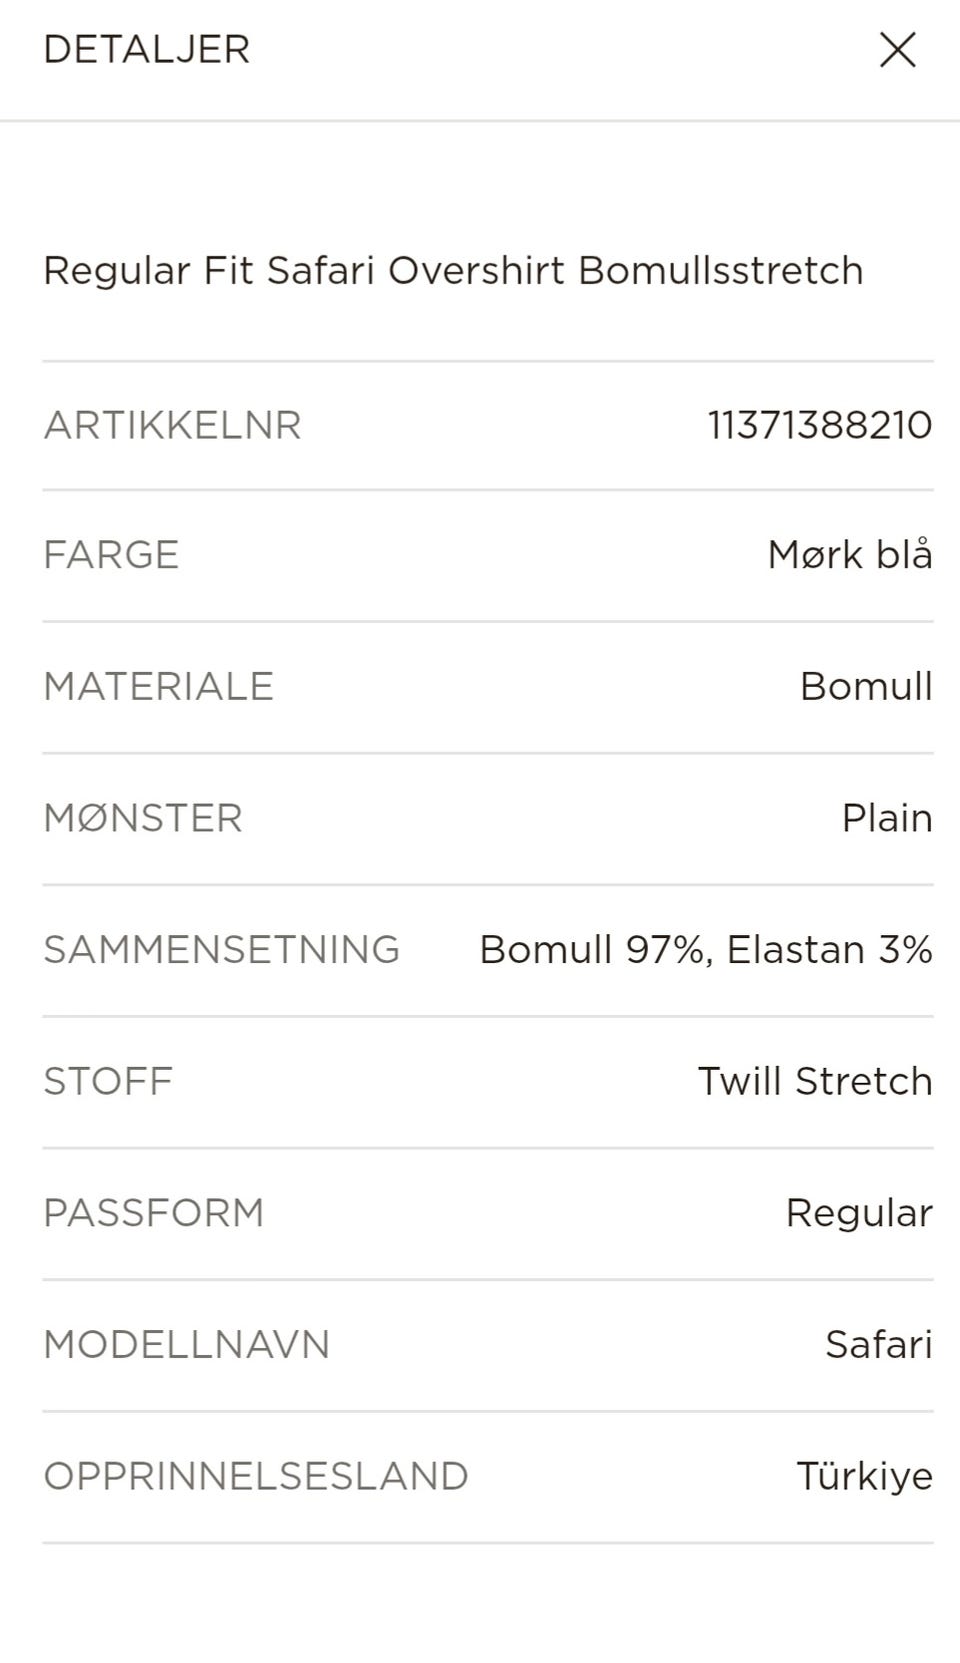Click the Regular fit value
Viewport: 960px width, 1663px height.
tap(859, 1212)
